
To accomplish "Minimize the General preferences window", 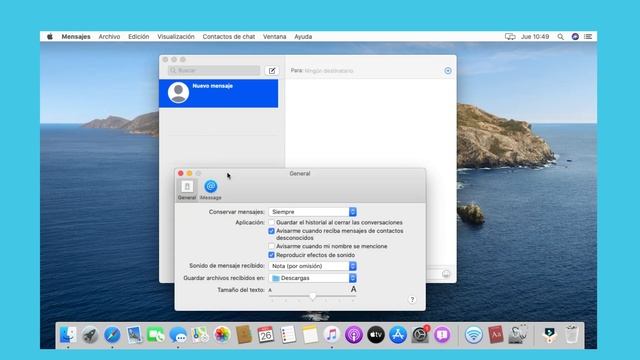I will click(189, 173).
